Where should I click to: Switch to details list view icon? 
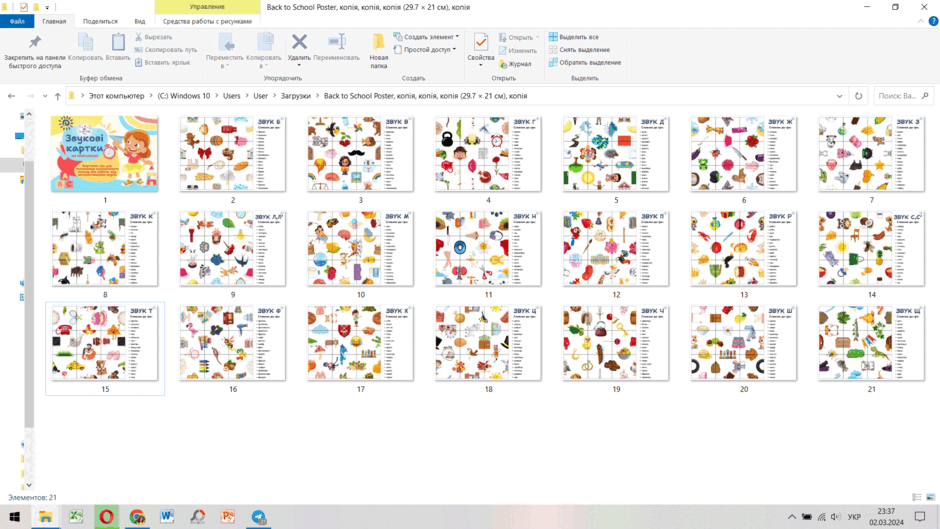[917, 497]
